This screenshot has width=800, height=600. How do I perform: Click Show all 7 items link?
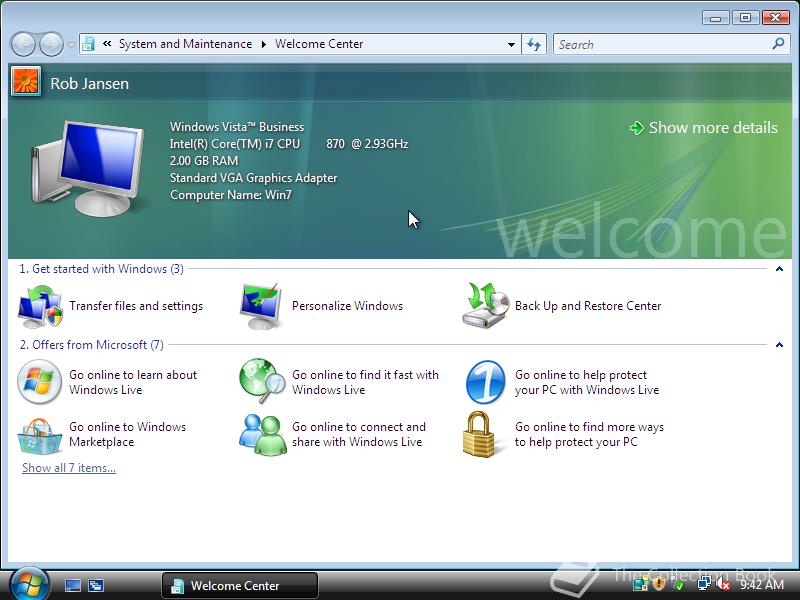click(x=69, y=468)
